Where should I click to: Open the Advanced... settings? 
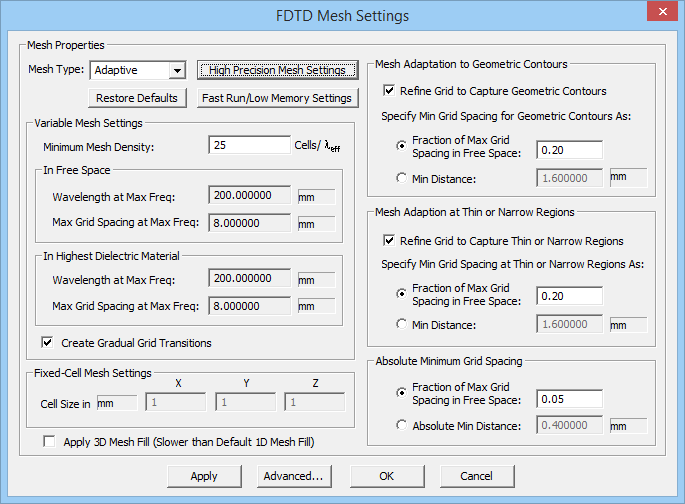(x=293, y=476)
